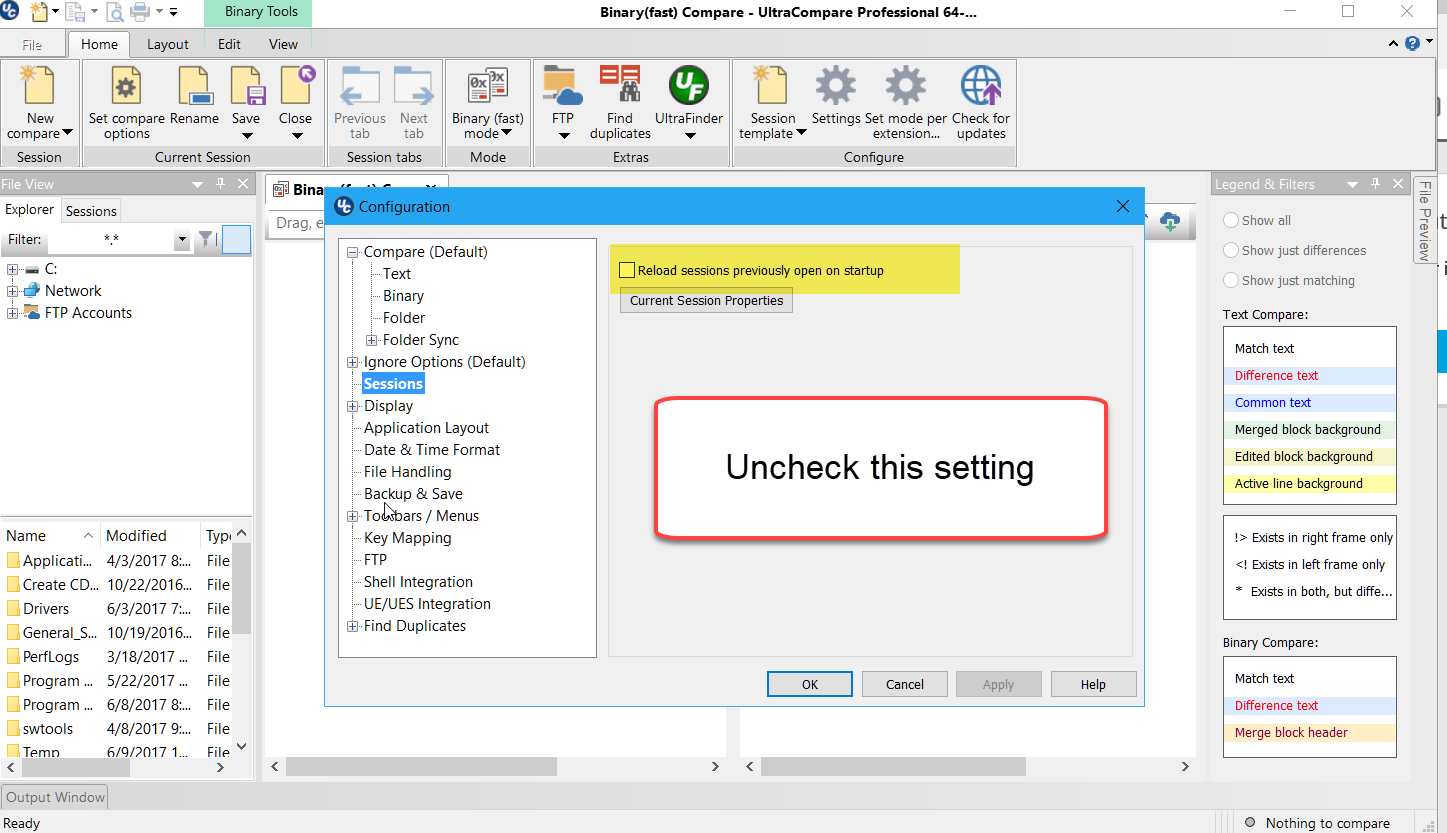Click the Rename session icon
Viewport: 1447px width, 833px height.
tap(196, 86)
